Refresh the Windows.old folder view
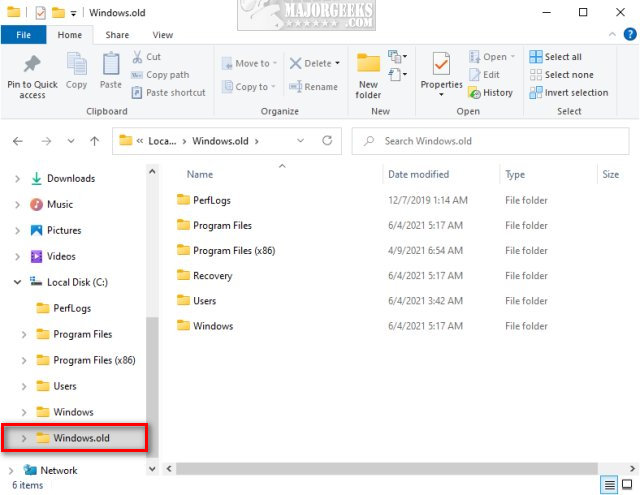This screenshot has width=640, height=495. 327,141
